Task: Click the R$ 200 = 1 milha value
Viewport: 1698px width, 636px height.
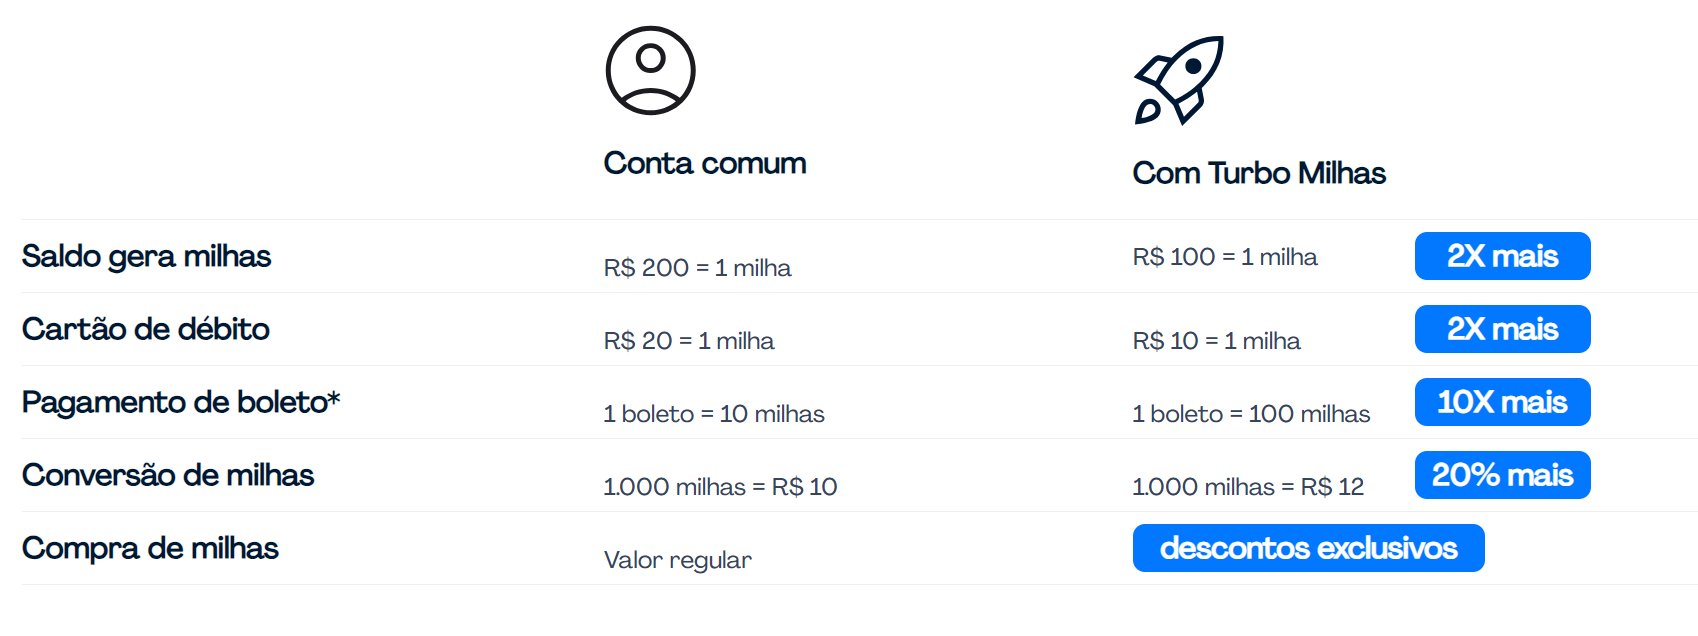Action: coord(697,268)
